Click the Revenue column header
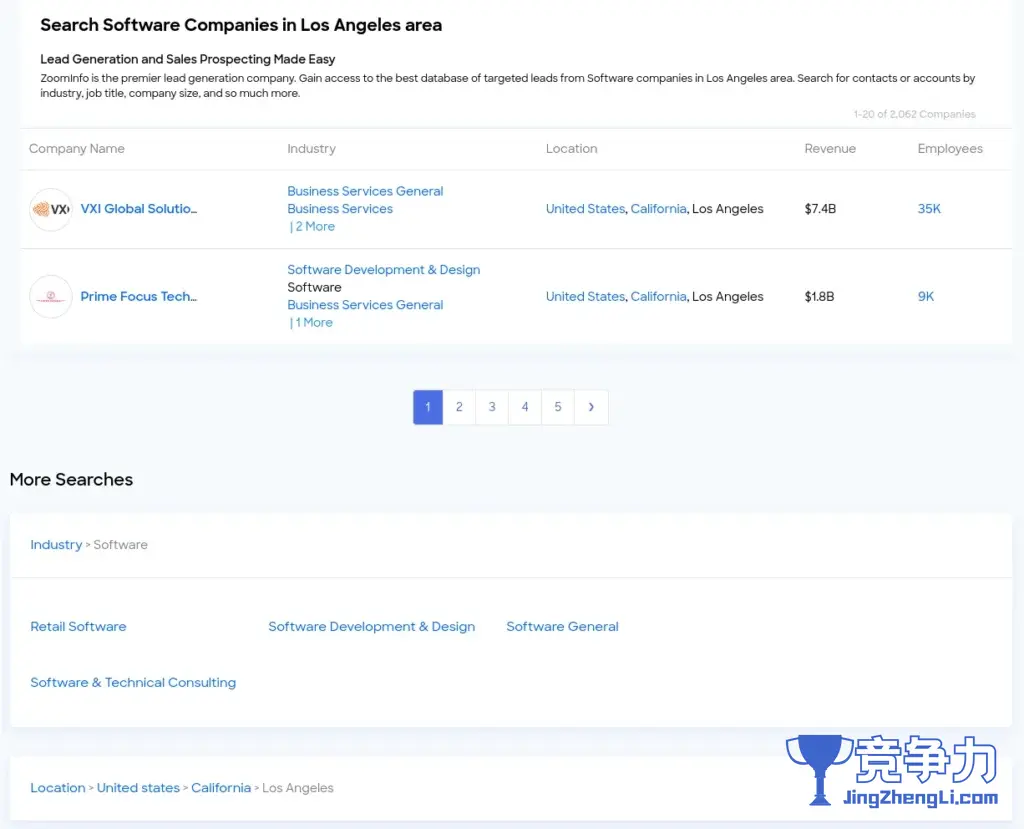 (x=830, y=149)
